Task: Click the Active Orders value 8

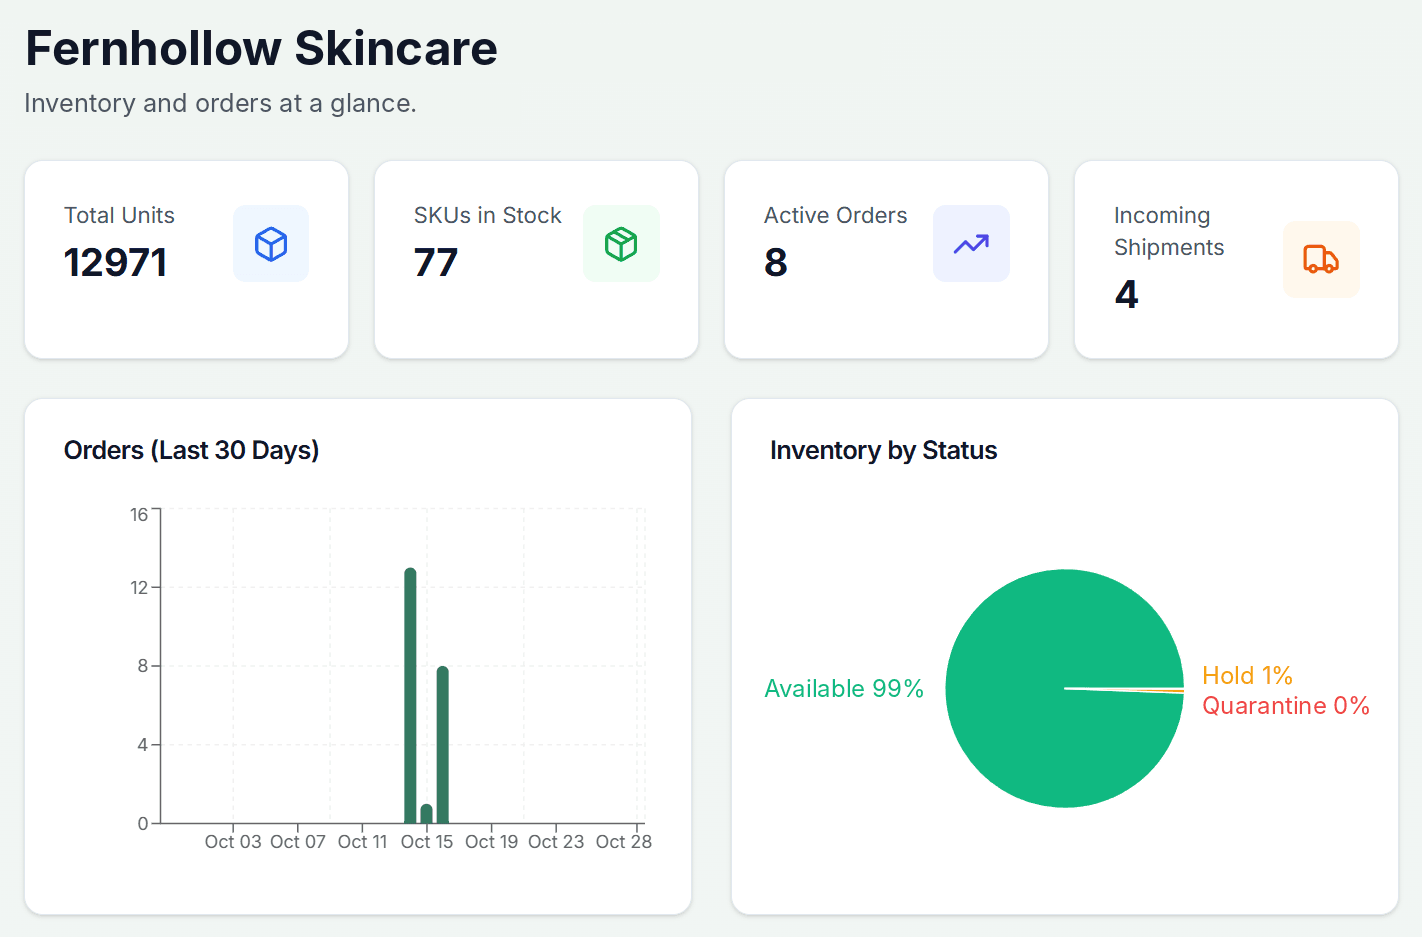Action: (776, 263)
